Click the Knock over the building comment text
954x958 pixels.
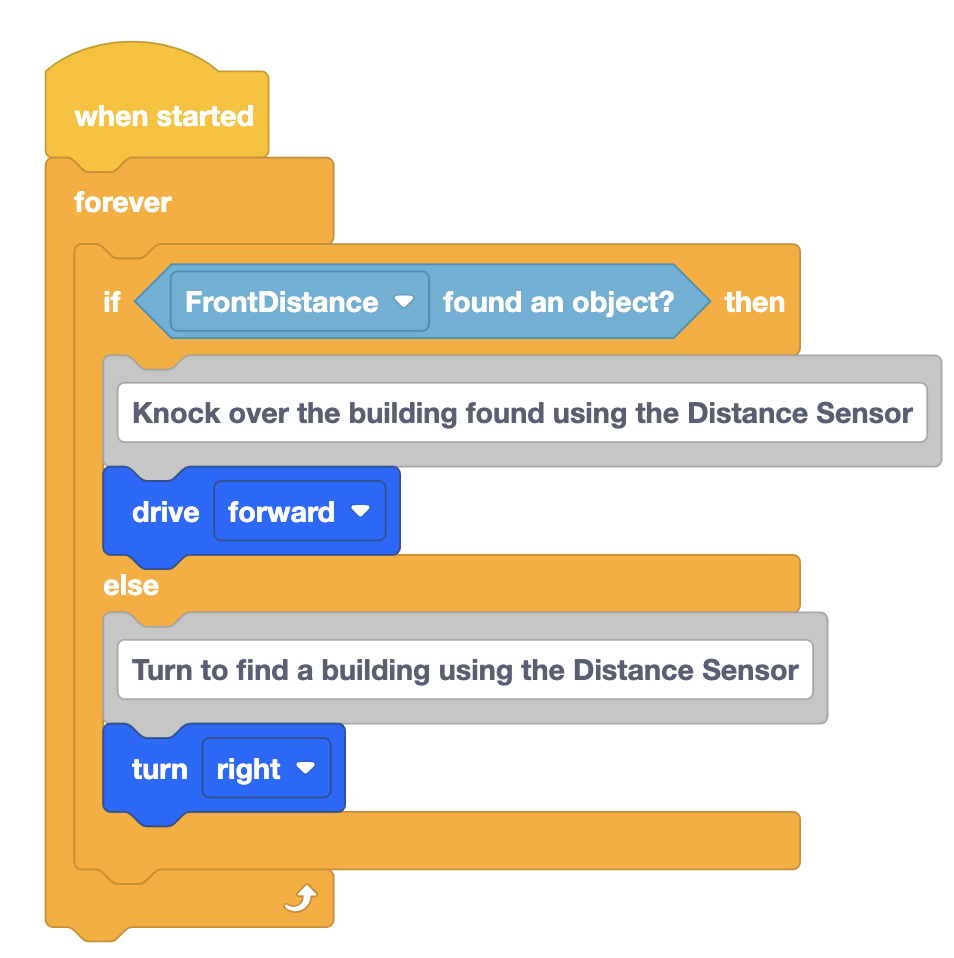coord(523,413)
